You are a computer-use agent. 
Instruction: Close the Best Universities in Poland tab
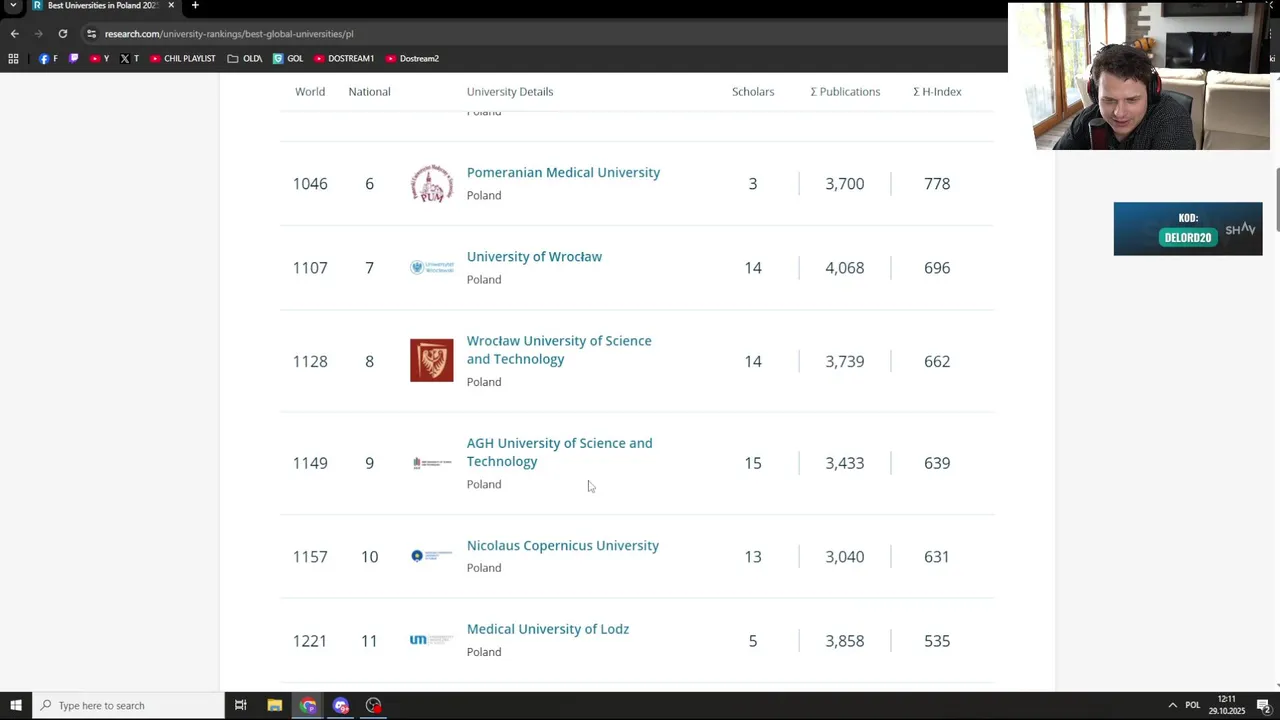(x=171, y=5)
